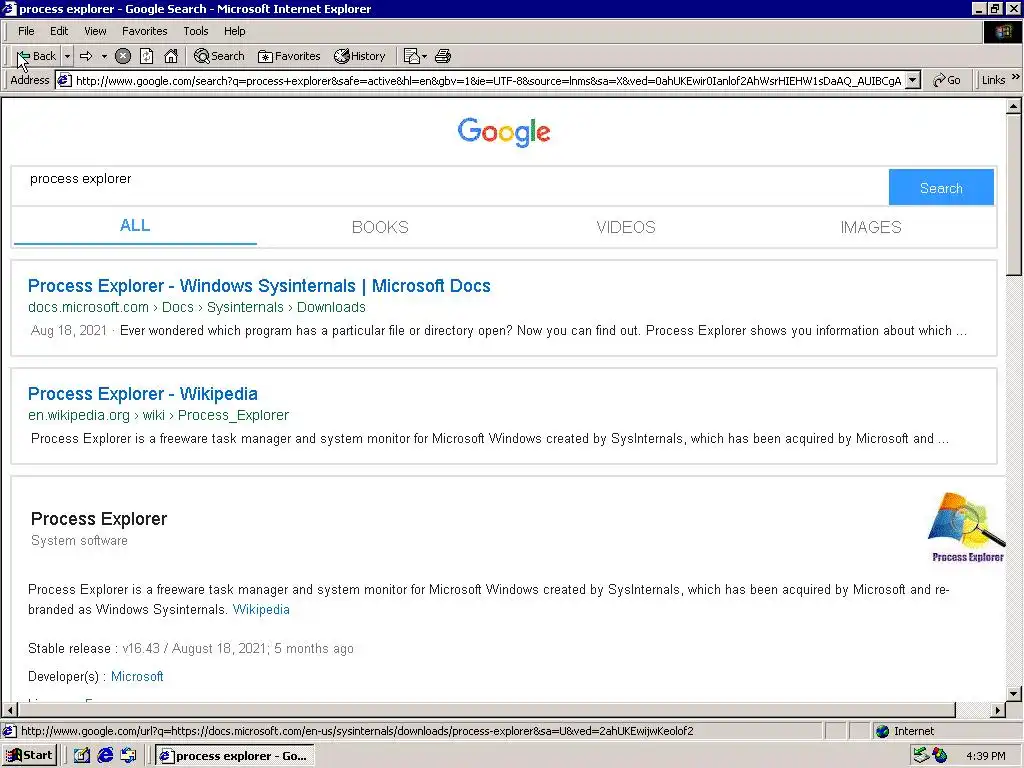Open the Tools menu
The image size is (1024, 768).
pos(195,31)
